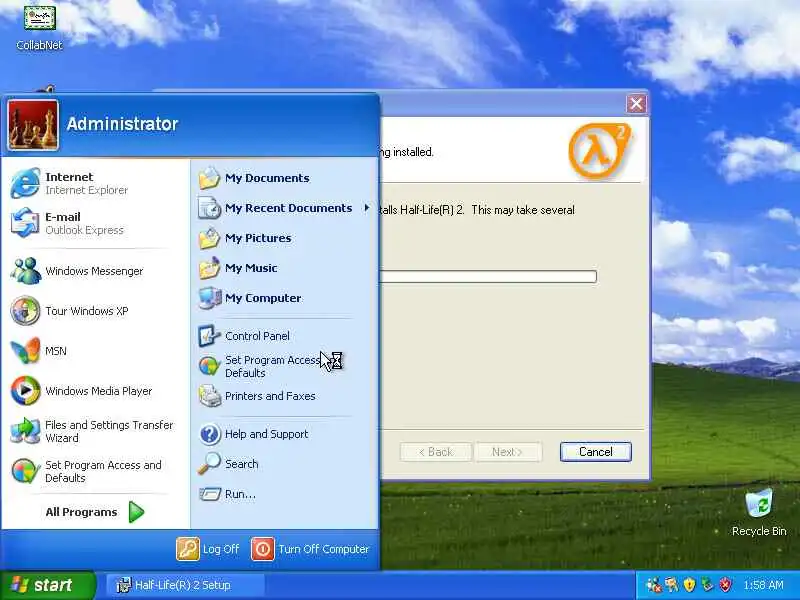Open Help and Support icon
The height and width of the screenshot is (600, 800).
coord(209,434)
